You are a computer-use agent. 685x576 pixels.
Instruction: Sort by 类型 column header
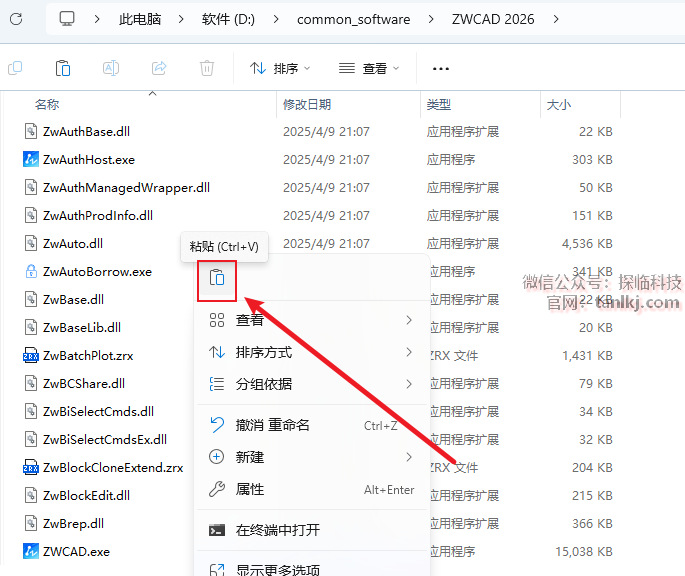point(439,104)
